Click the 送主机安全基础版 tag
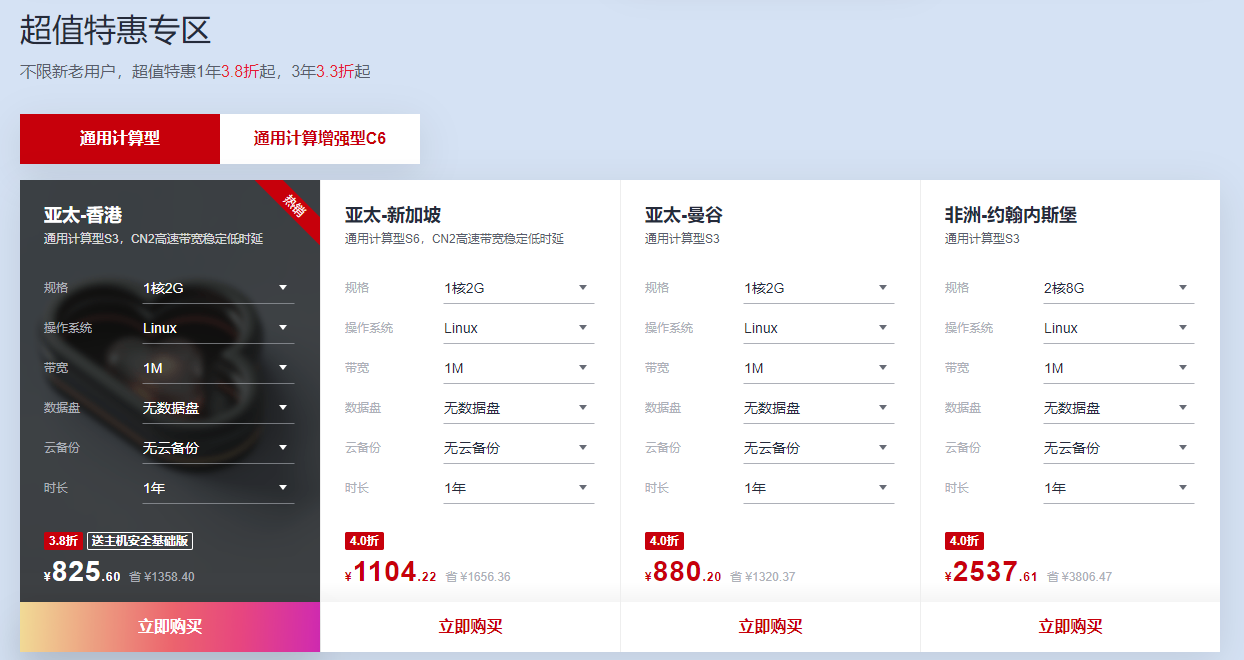Viewport: 1244px width, 660px height. pyautogui.click(x=140, y=541)
